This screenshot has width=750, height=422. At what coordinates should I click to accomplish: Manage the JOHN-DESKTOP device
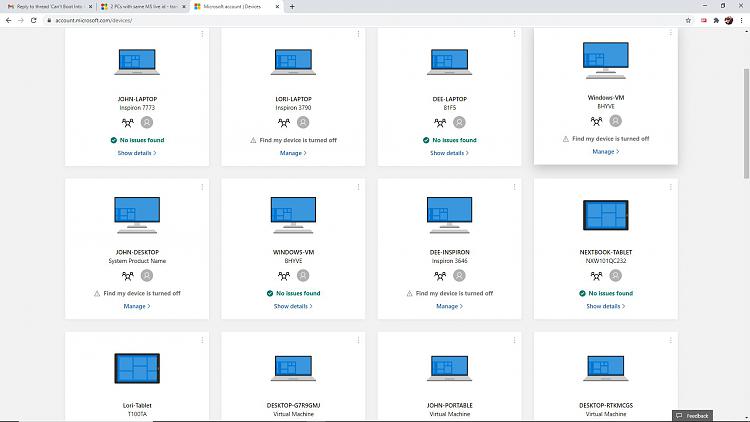click(137, 306)
